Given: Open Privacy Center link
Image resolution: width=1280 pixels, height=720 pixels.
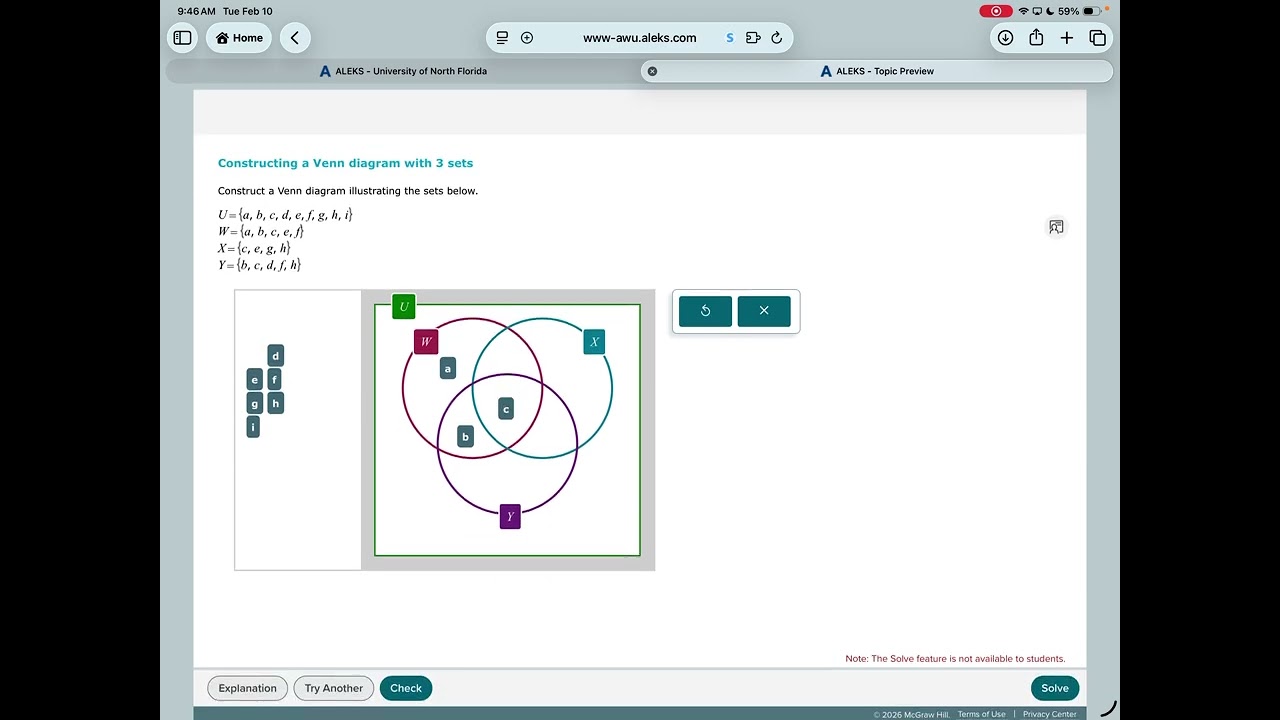Looking at the screenshot, I should 1050,714.
